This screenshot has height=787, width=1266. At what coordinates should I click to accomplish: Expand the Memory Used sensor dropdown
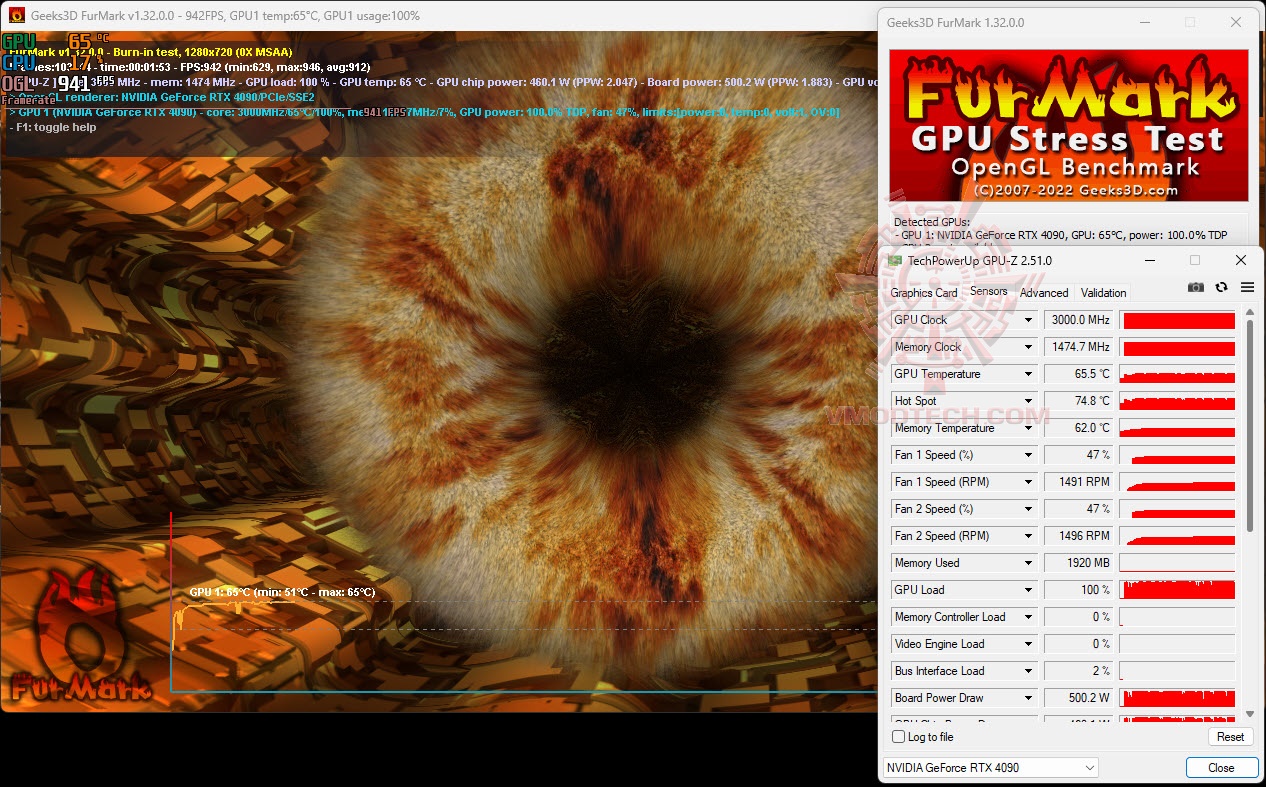[1028, 563]
